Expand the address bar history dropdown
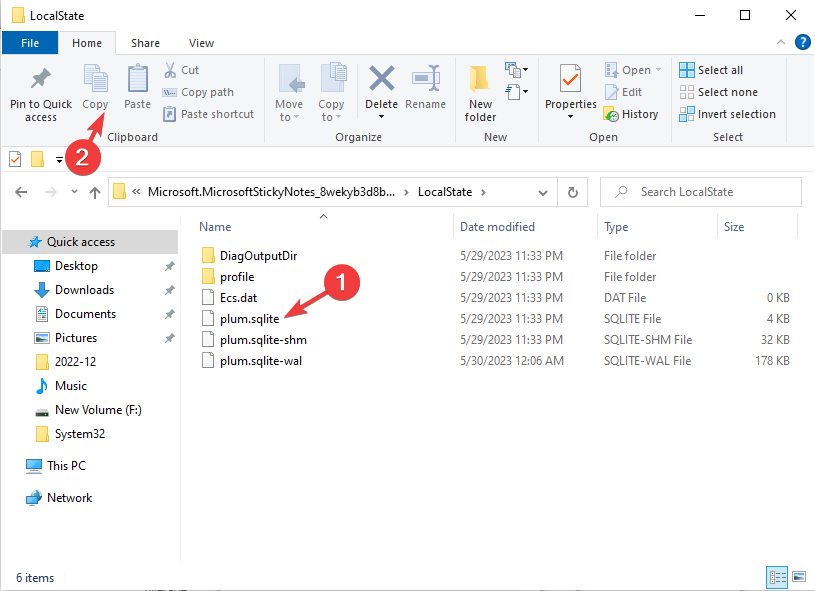Image resolution: width=815 pixels, height=591 pixels. 544,191
